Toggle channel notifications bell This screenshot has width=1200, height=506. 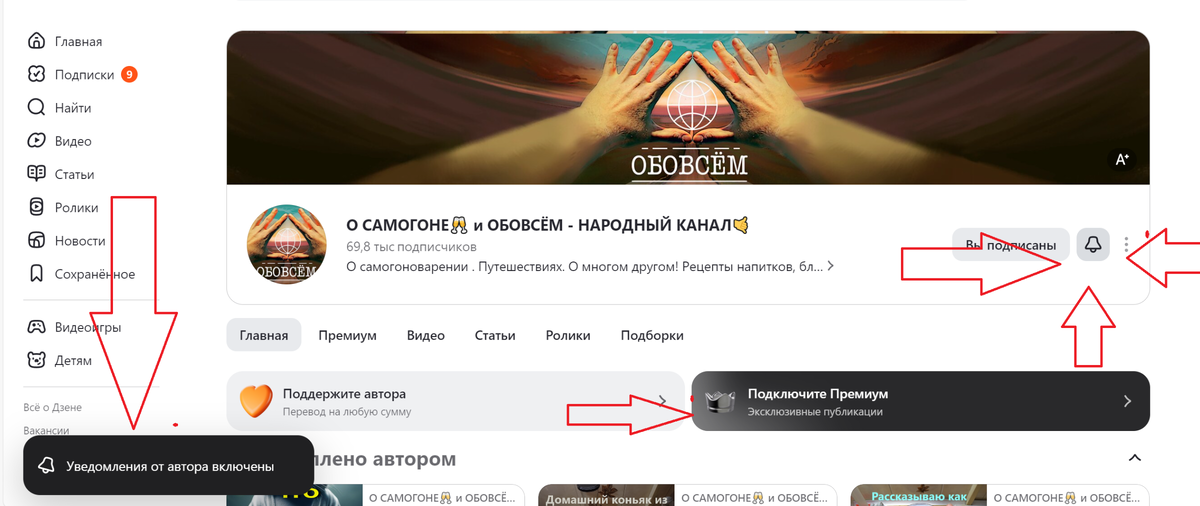coord(1093,245)
